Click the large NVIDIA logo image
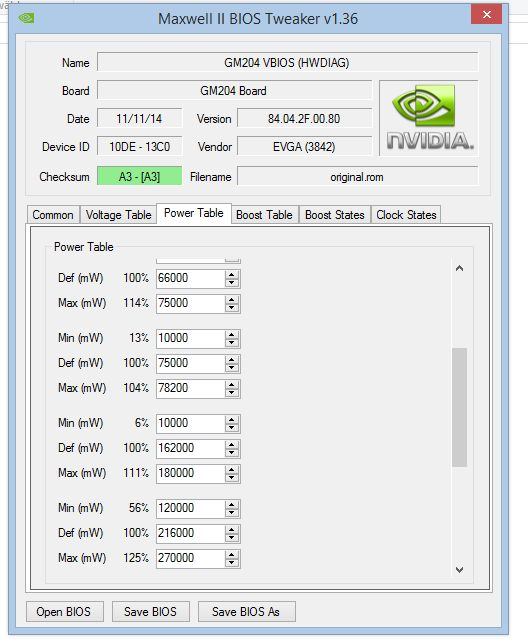The height and width of the screenshot is (644, 528). (x=429, y=118)
